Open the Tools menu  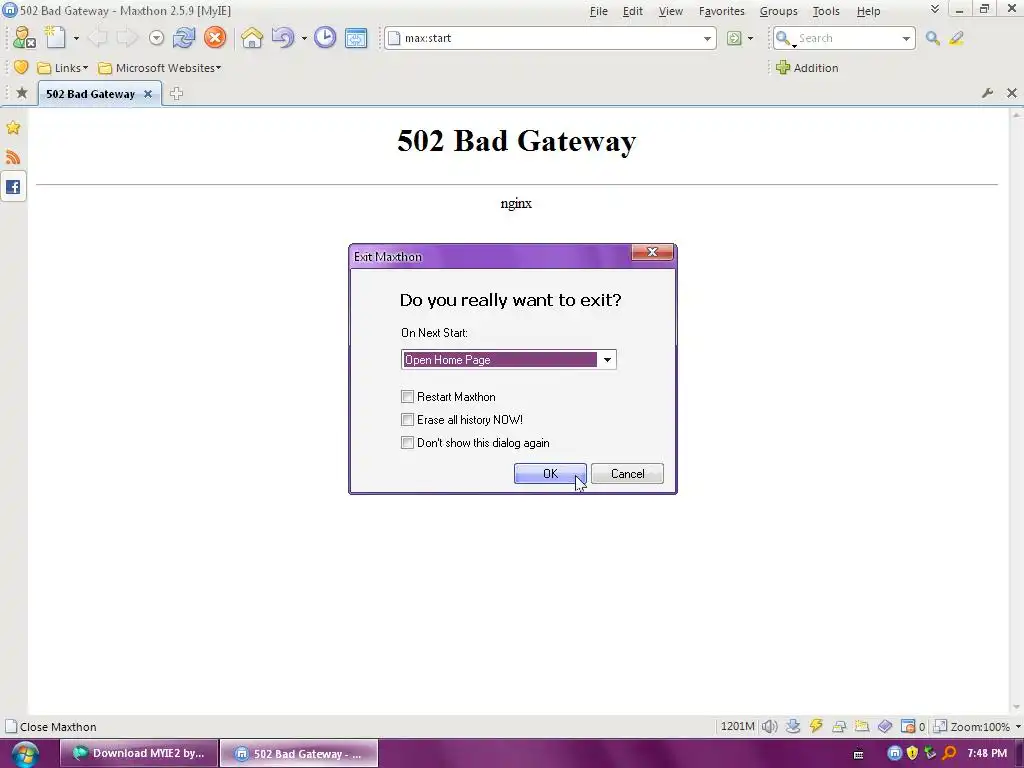coord(825,11)
